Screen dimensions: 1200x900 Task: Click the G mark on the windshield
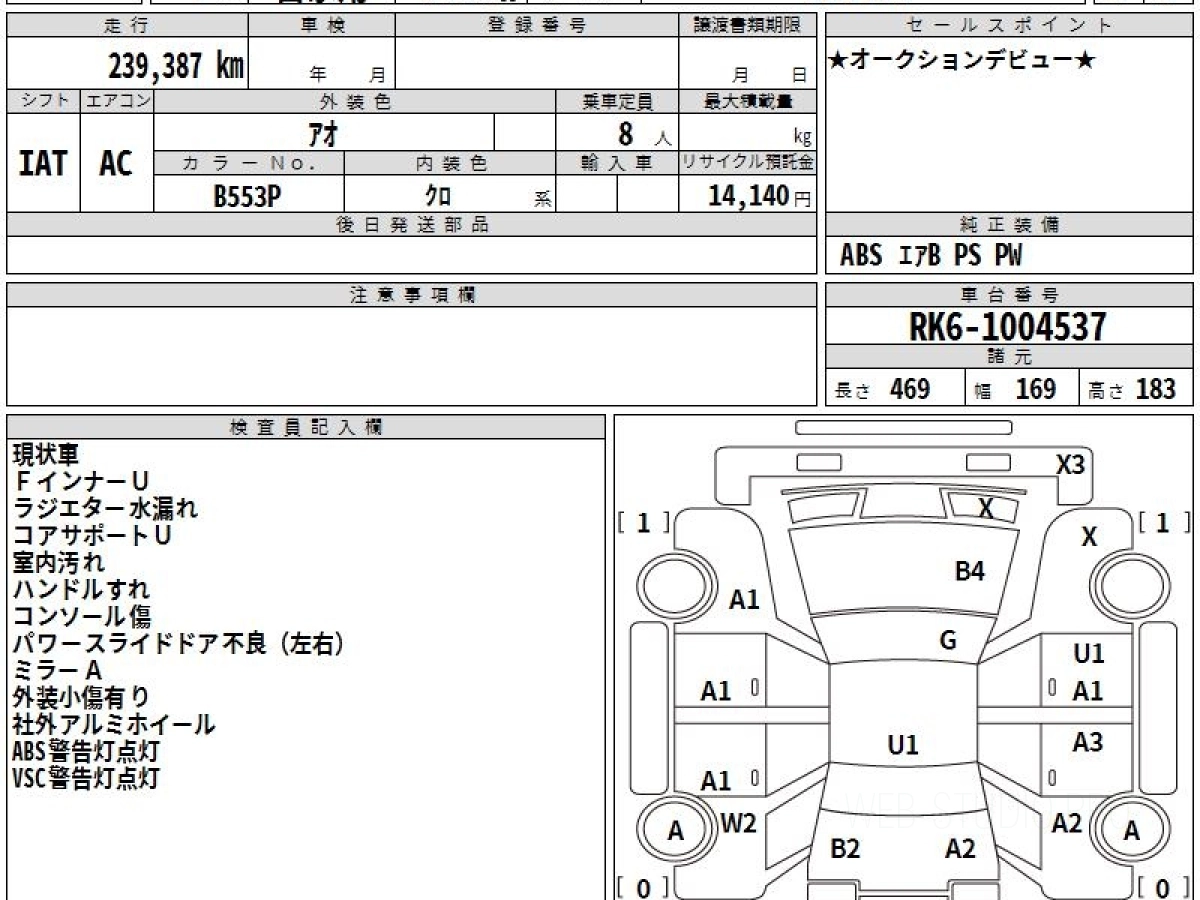pyautogui.click(x=948, y=641)
